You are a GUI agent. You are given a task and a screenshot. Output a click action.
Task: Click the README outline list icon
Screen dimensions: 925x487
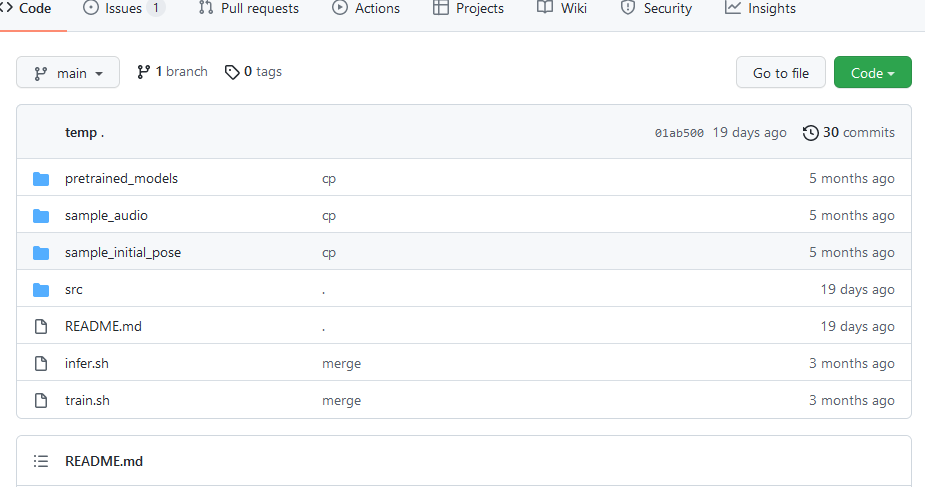click(41, 461)
